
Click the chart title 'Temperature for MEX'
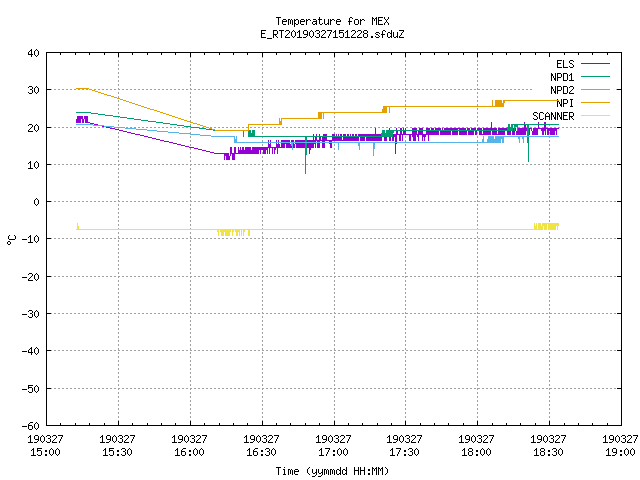pos(332,21)
